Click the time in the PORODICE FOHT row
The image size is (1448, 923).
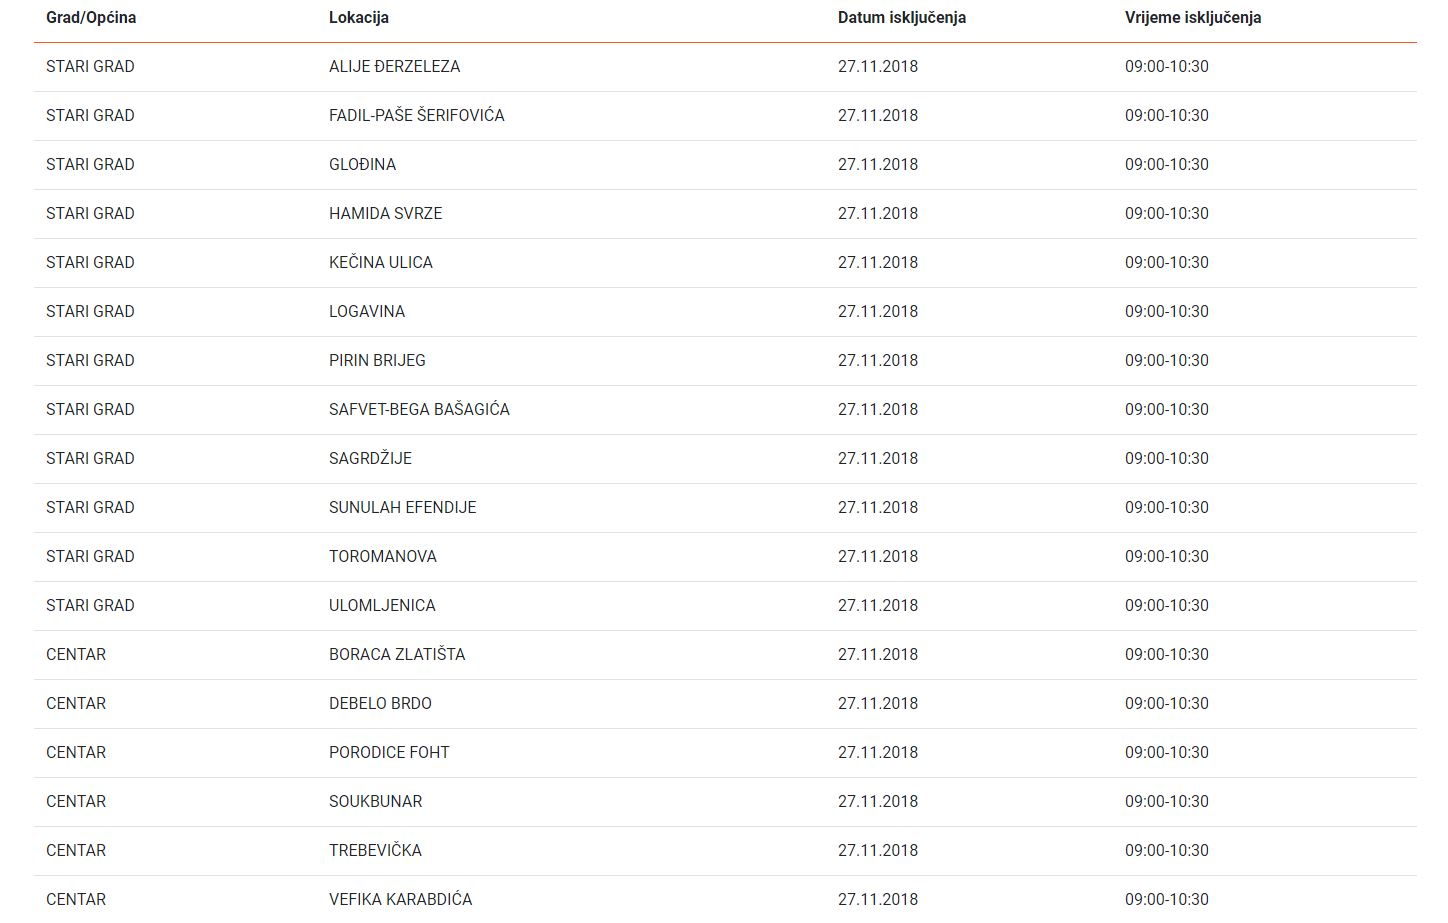[1166, 753]
